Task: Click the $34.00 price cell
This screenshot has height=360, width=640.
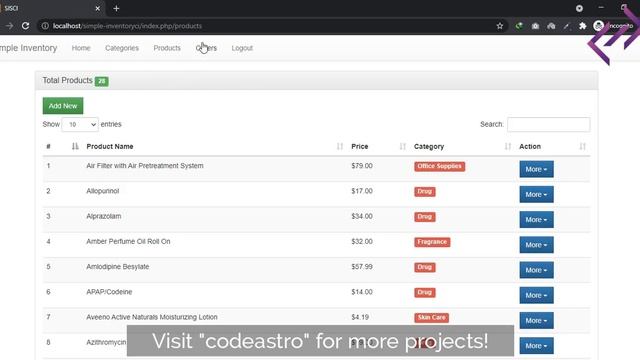Action: click(362, 216)
